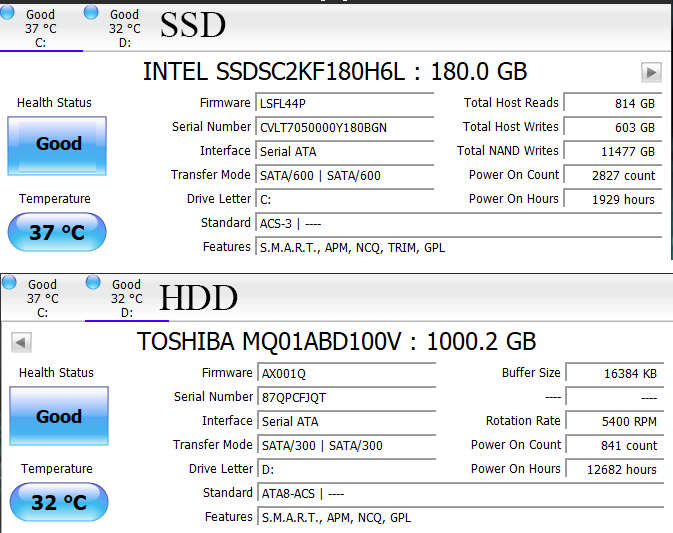Click the blue status orb for D: in SSD panel
673x533 pixels.
click(x=91, y=12)
